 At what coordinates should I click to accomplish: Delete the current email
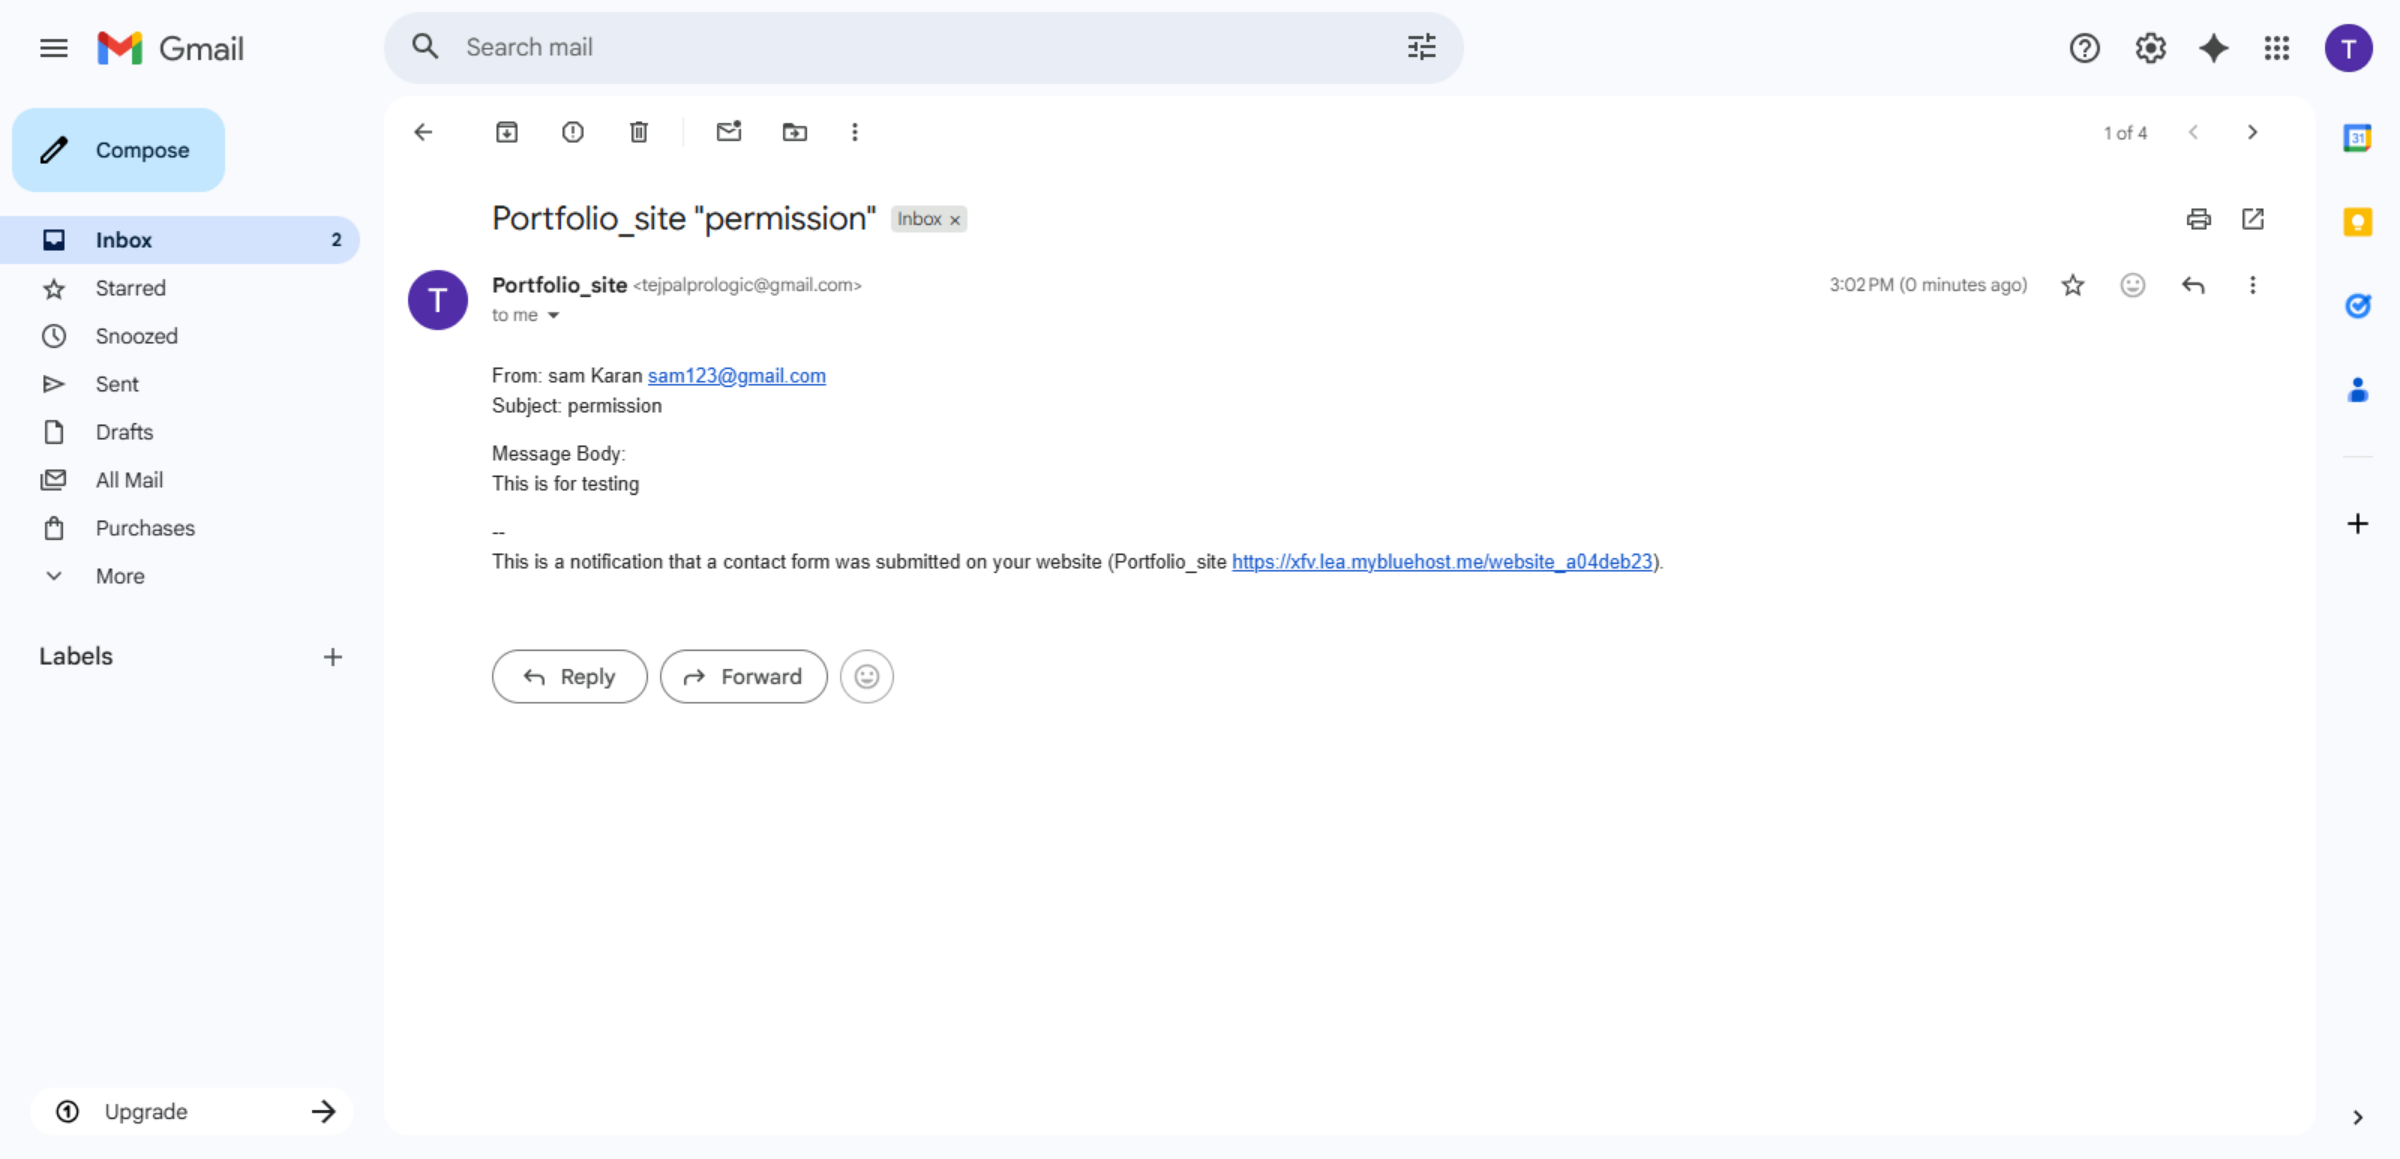[638, 131]
